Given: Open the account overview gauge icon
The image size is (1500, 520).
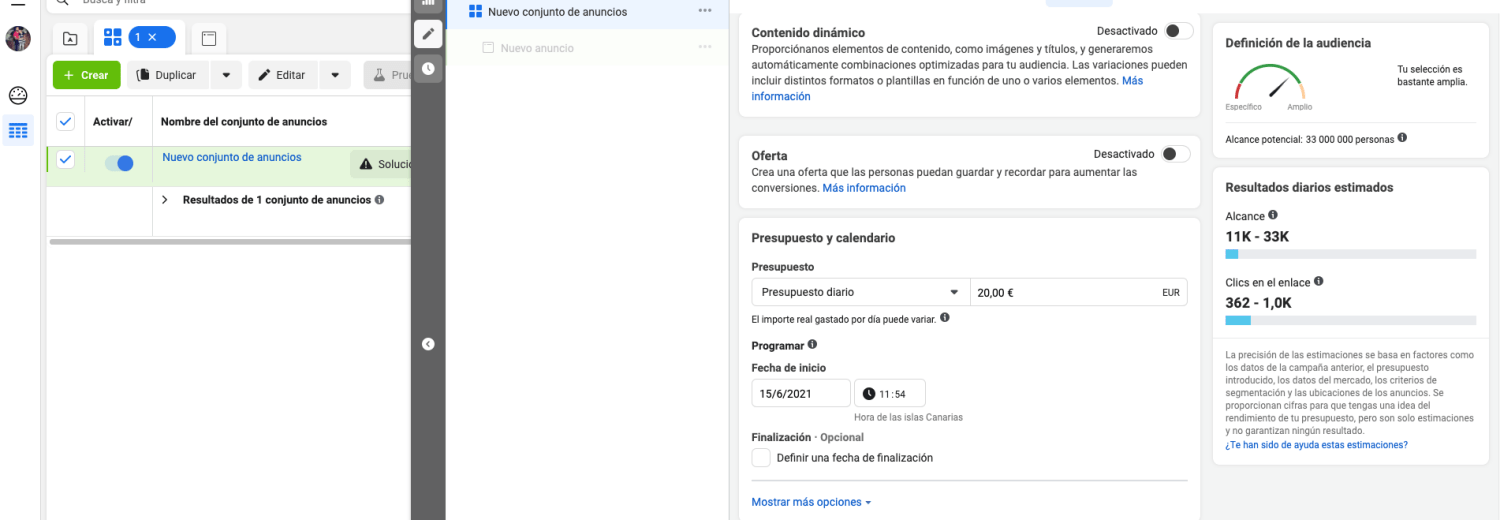Looking at the screenshot, I should coord(18,96).
